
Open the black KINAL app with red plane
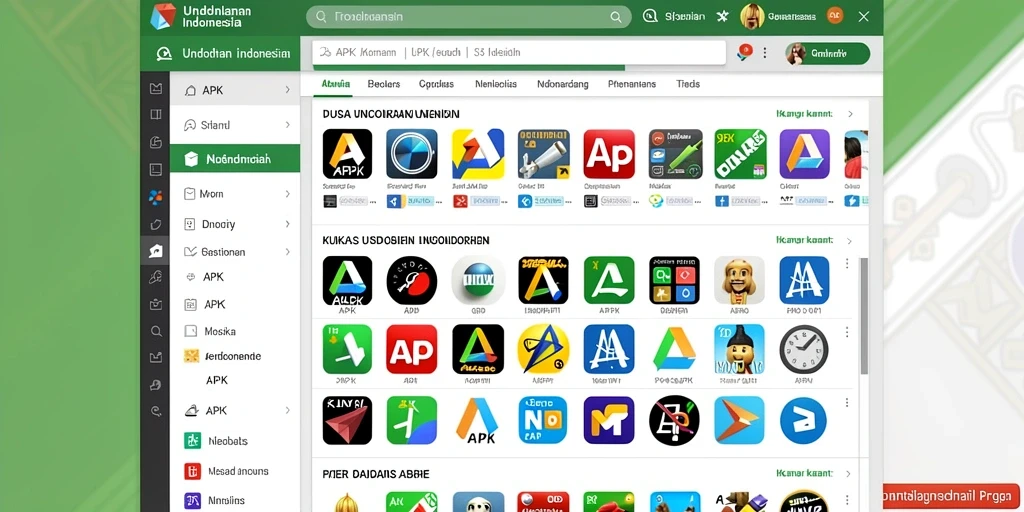[x=347, y=421]
